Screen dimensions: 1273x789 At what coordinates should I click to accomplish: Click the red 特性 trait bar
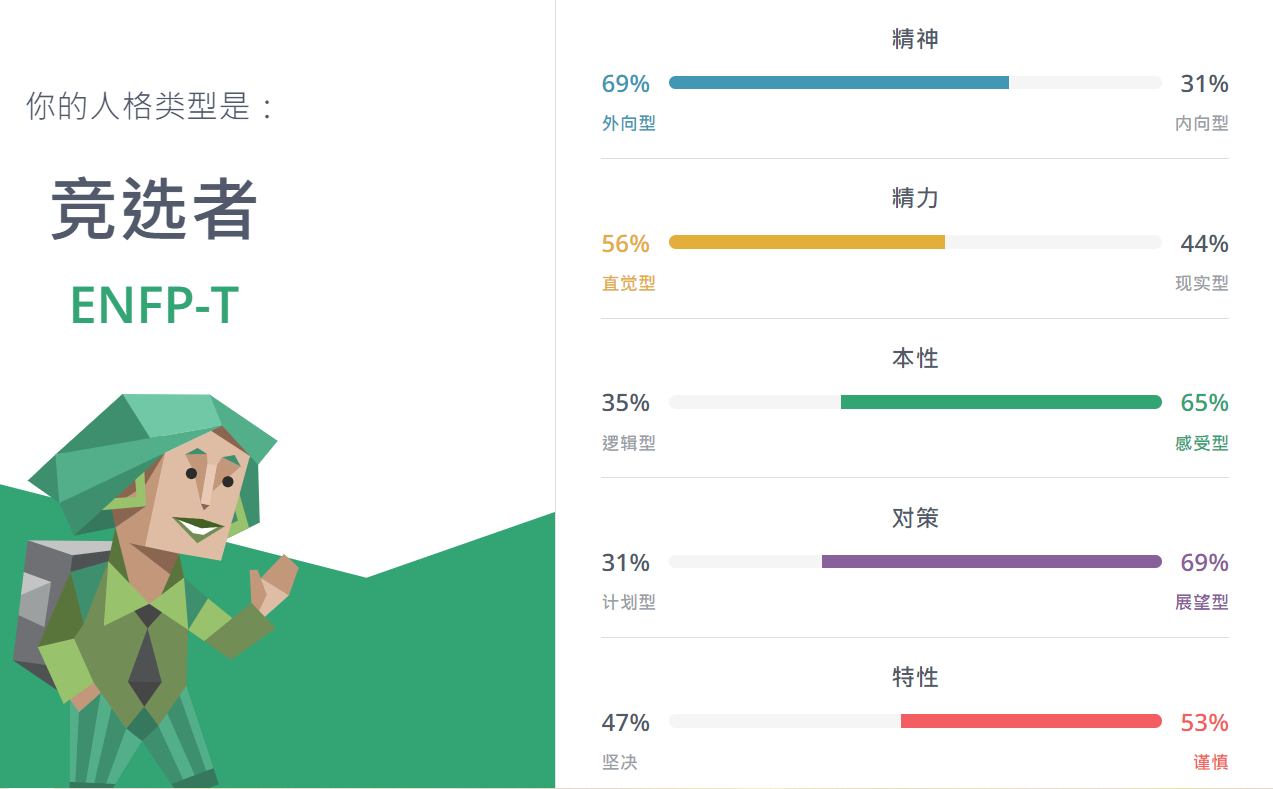(1030, 721)
